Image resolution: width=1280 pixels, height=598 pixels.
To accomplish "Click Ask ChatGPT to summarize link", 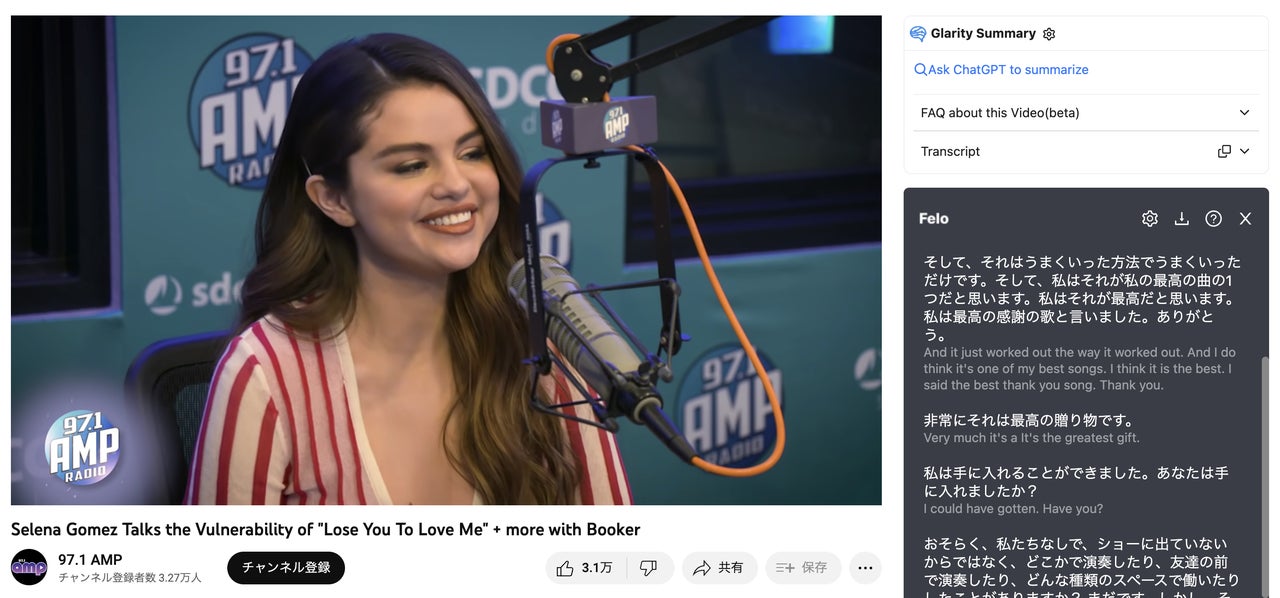I will click(x=1001, y=70).
